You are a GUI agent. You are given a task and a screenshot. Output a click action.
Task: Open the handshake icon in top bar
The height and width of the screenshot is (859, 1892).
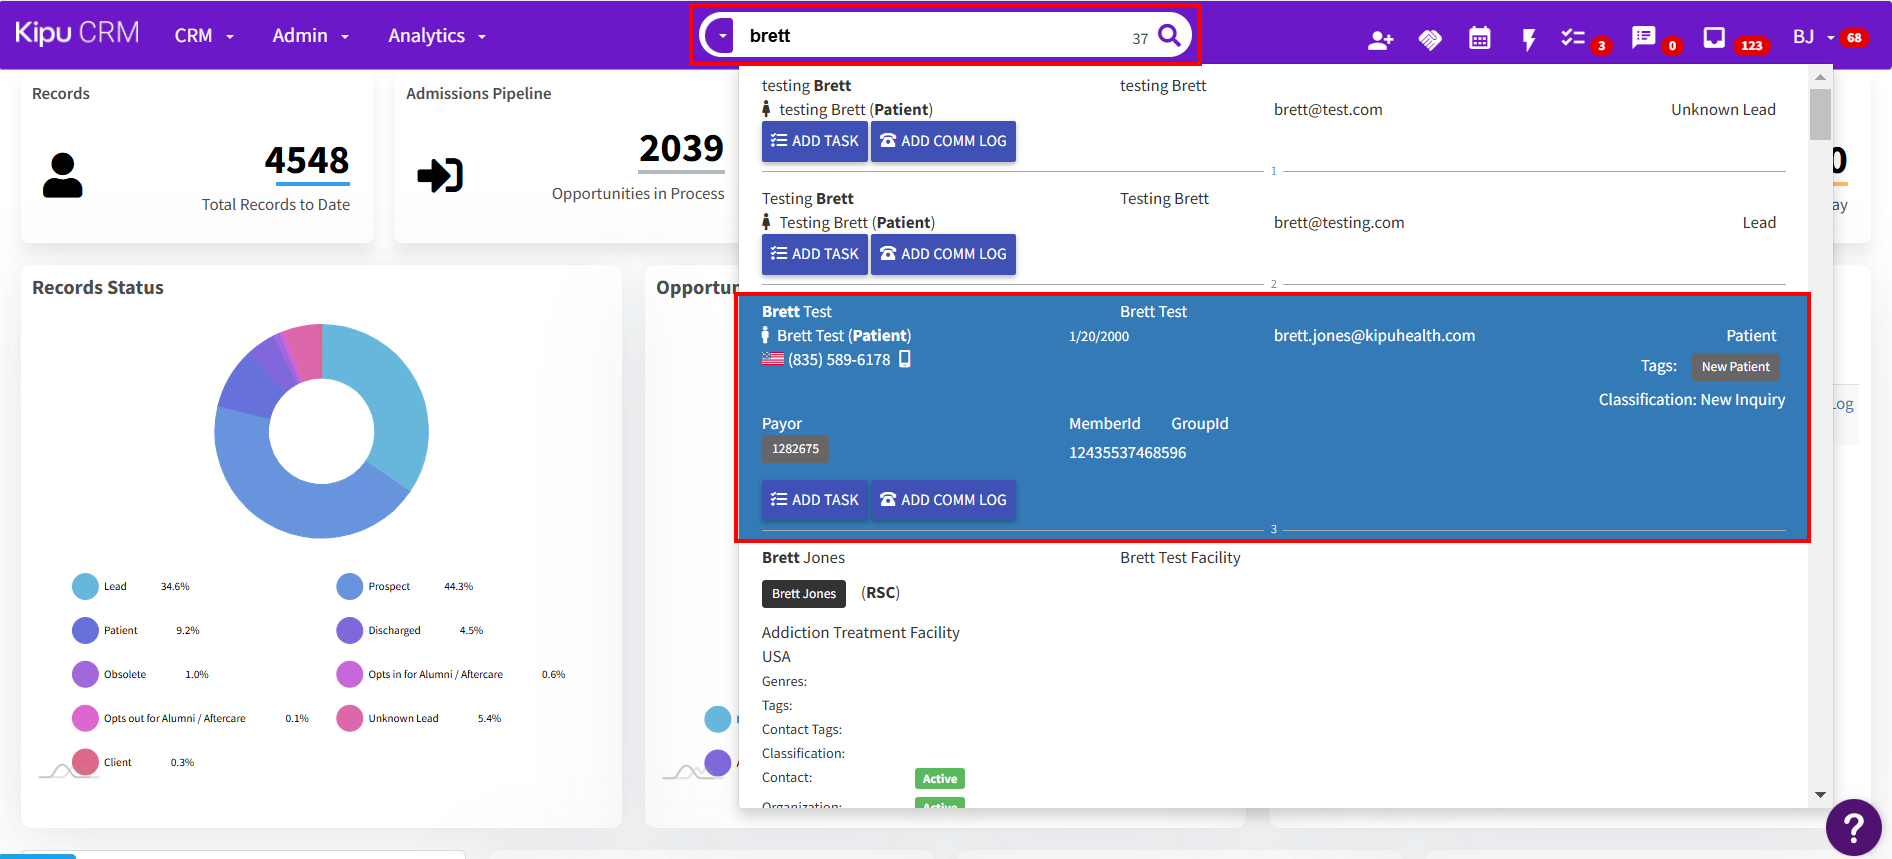pyautogui.click(x=1430, y=39)
